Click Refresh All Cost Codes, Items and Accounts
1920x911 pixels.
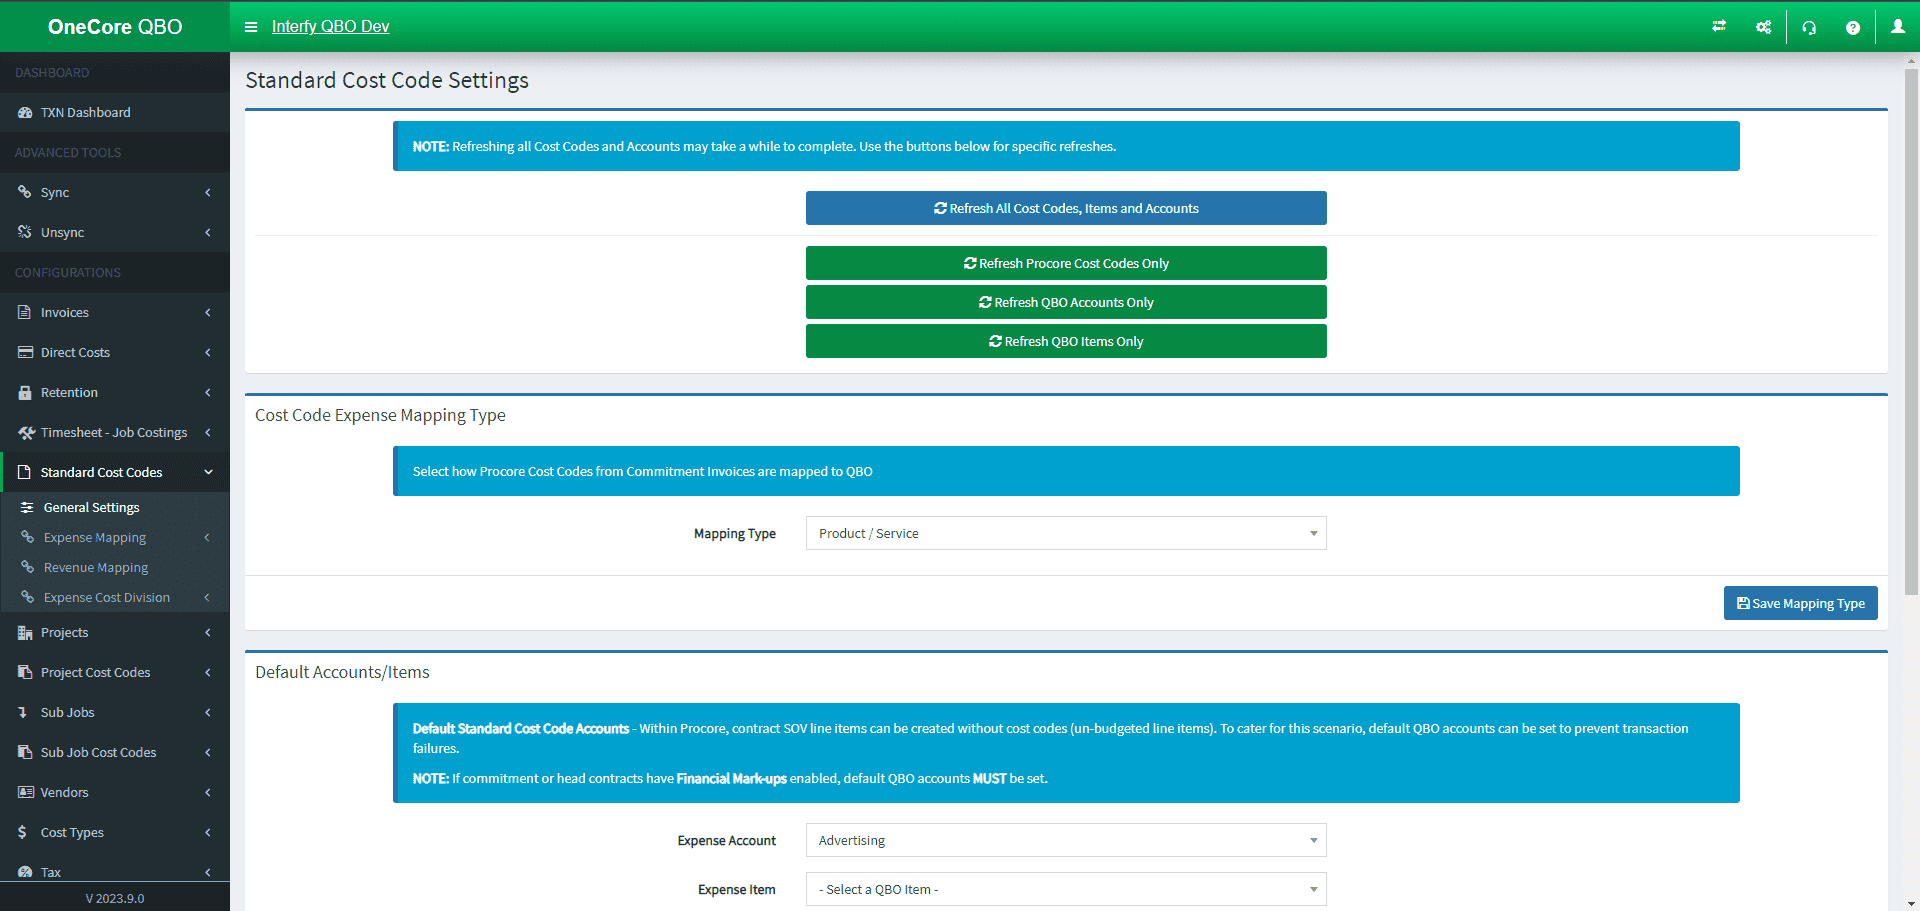1065,208
